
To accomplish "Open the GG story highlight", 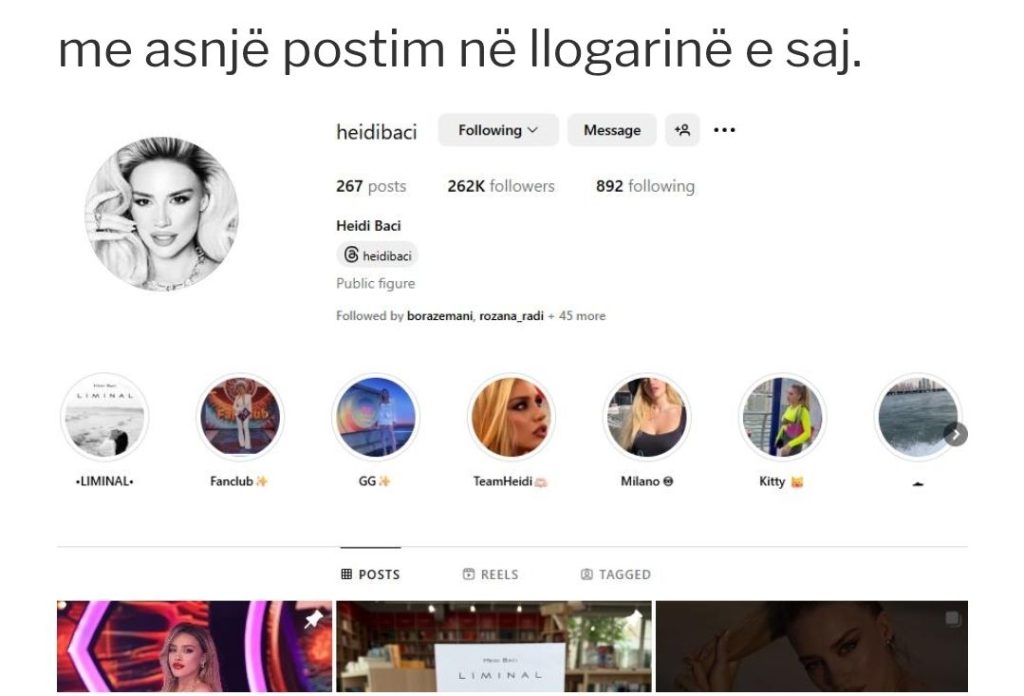I will click(x=376, y=417).
